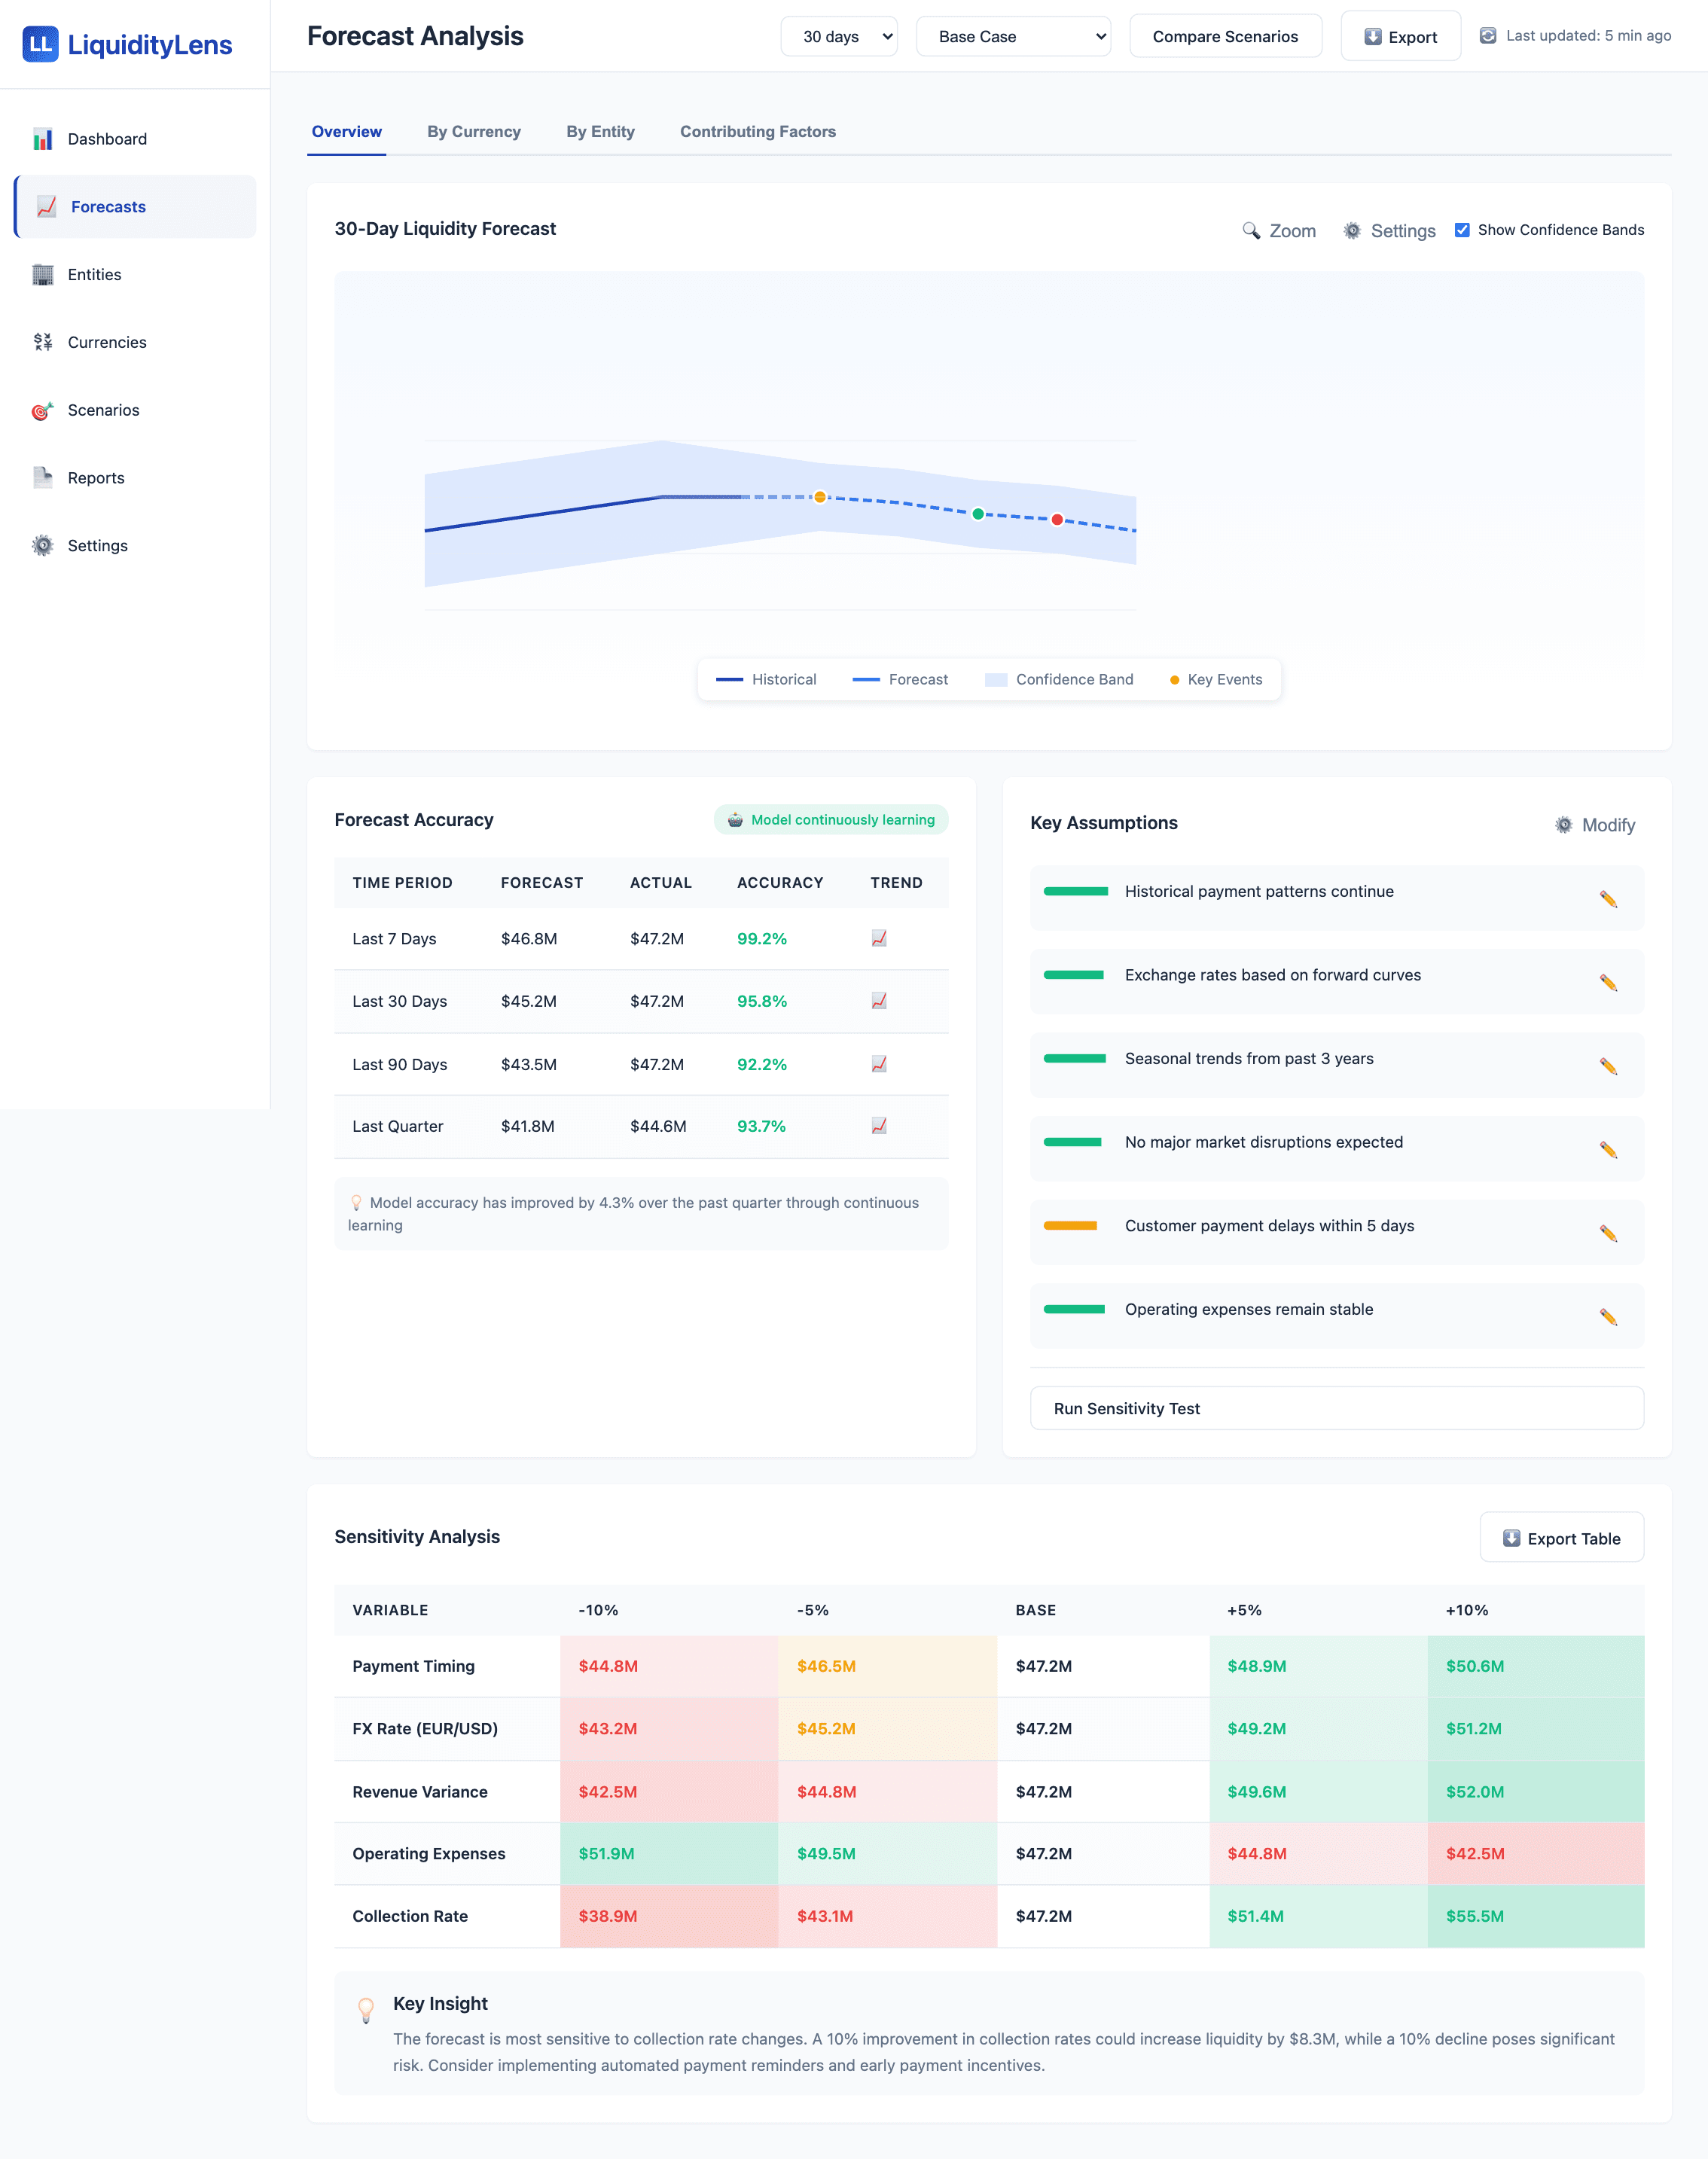1708x2159 pixels.
Task: Uncheck Show Confidence Bands checkbox
Action: tap(1462, 230)
